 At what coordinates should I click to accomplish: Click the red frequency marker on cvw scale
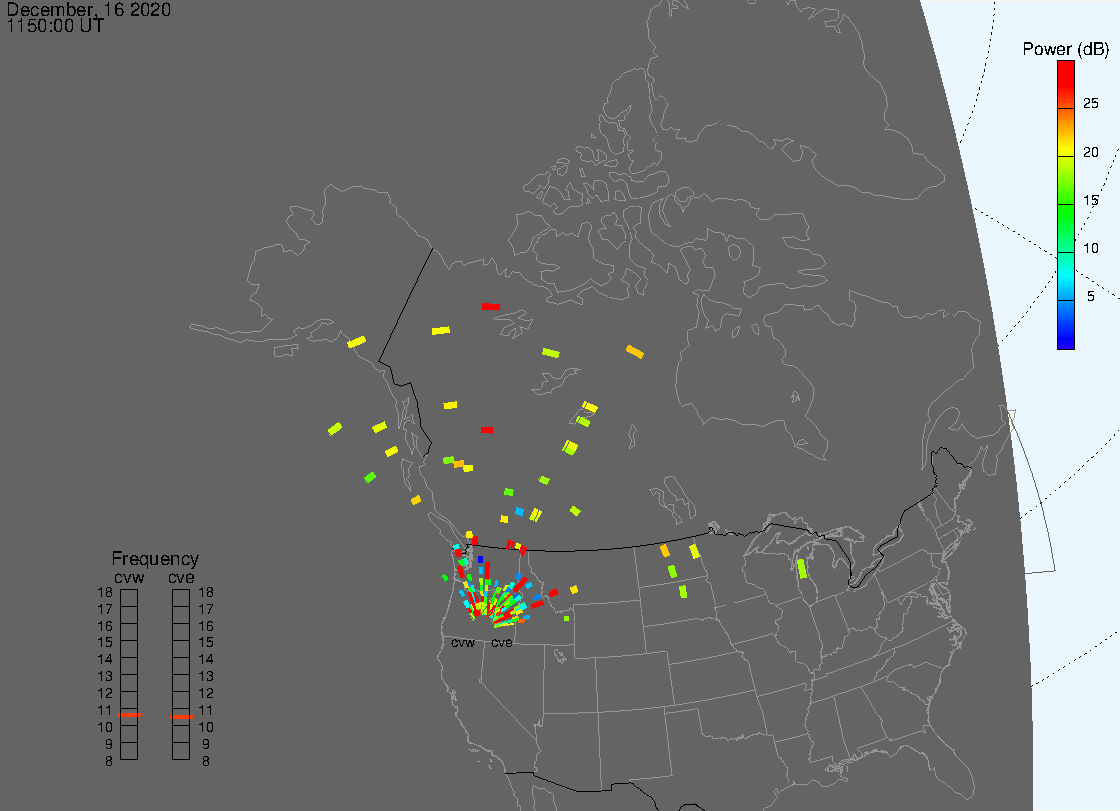pos(129,715)
